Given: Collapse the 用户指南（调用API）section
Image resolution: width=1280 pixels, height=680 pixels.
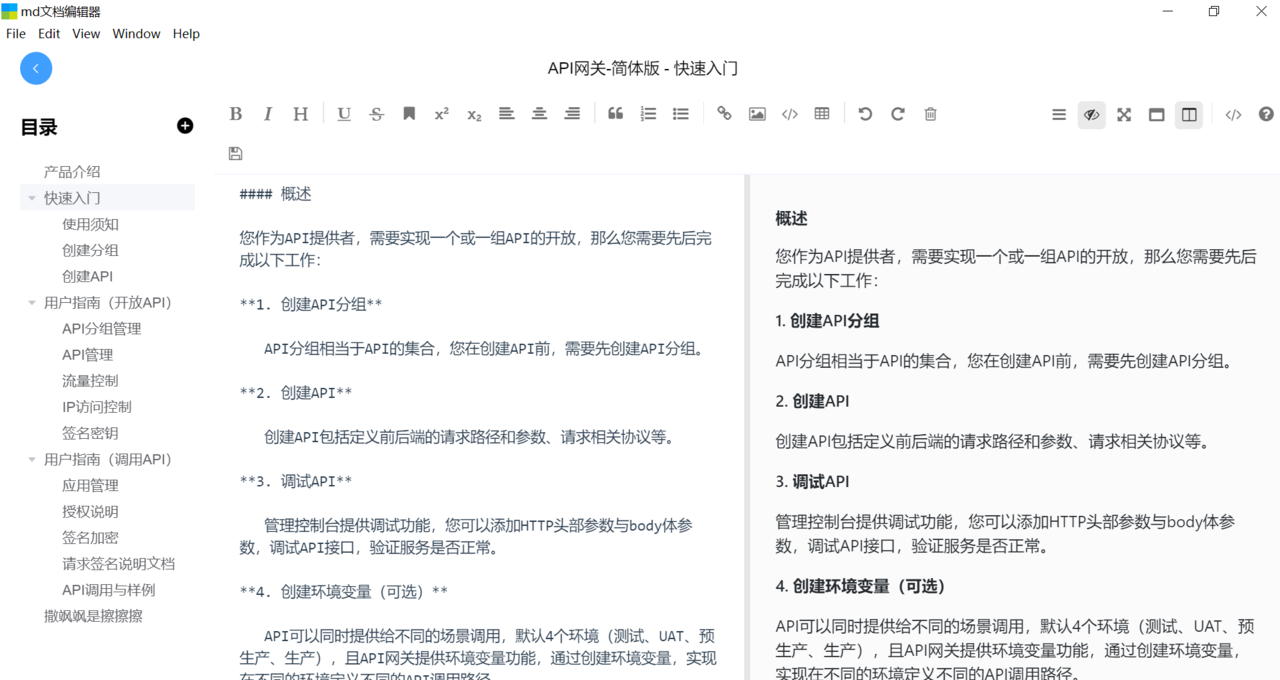Looking at the screenshot, I should 32,460.
